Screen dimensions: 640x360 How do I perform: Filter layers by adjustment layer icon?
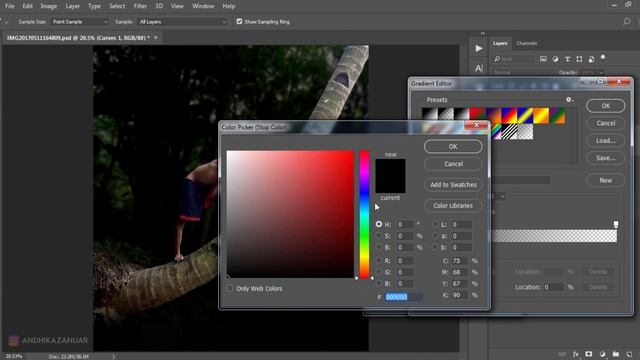tap(555, 59)
